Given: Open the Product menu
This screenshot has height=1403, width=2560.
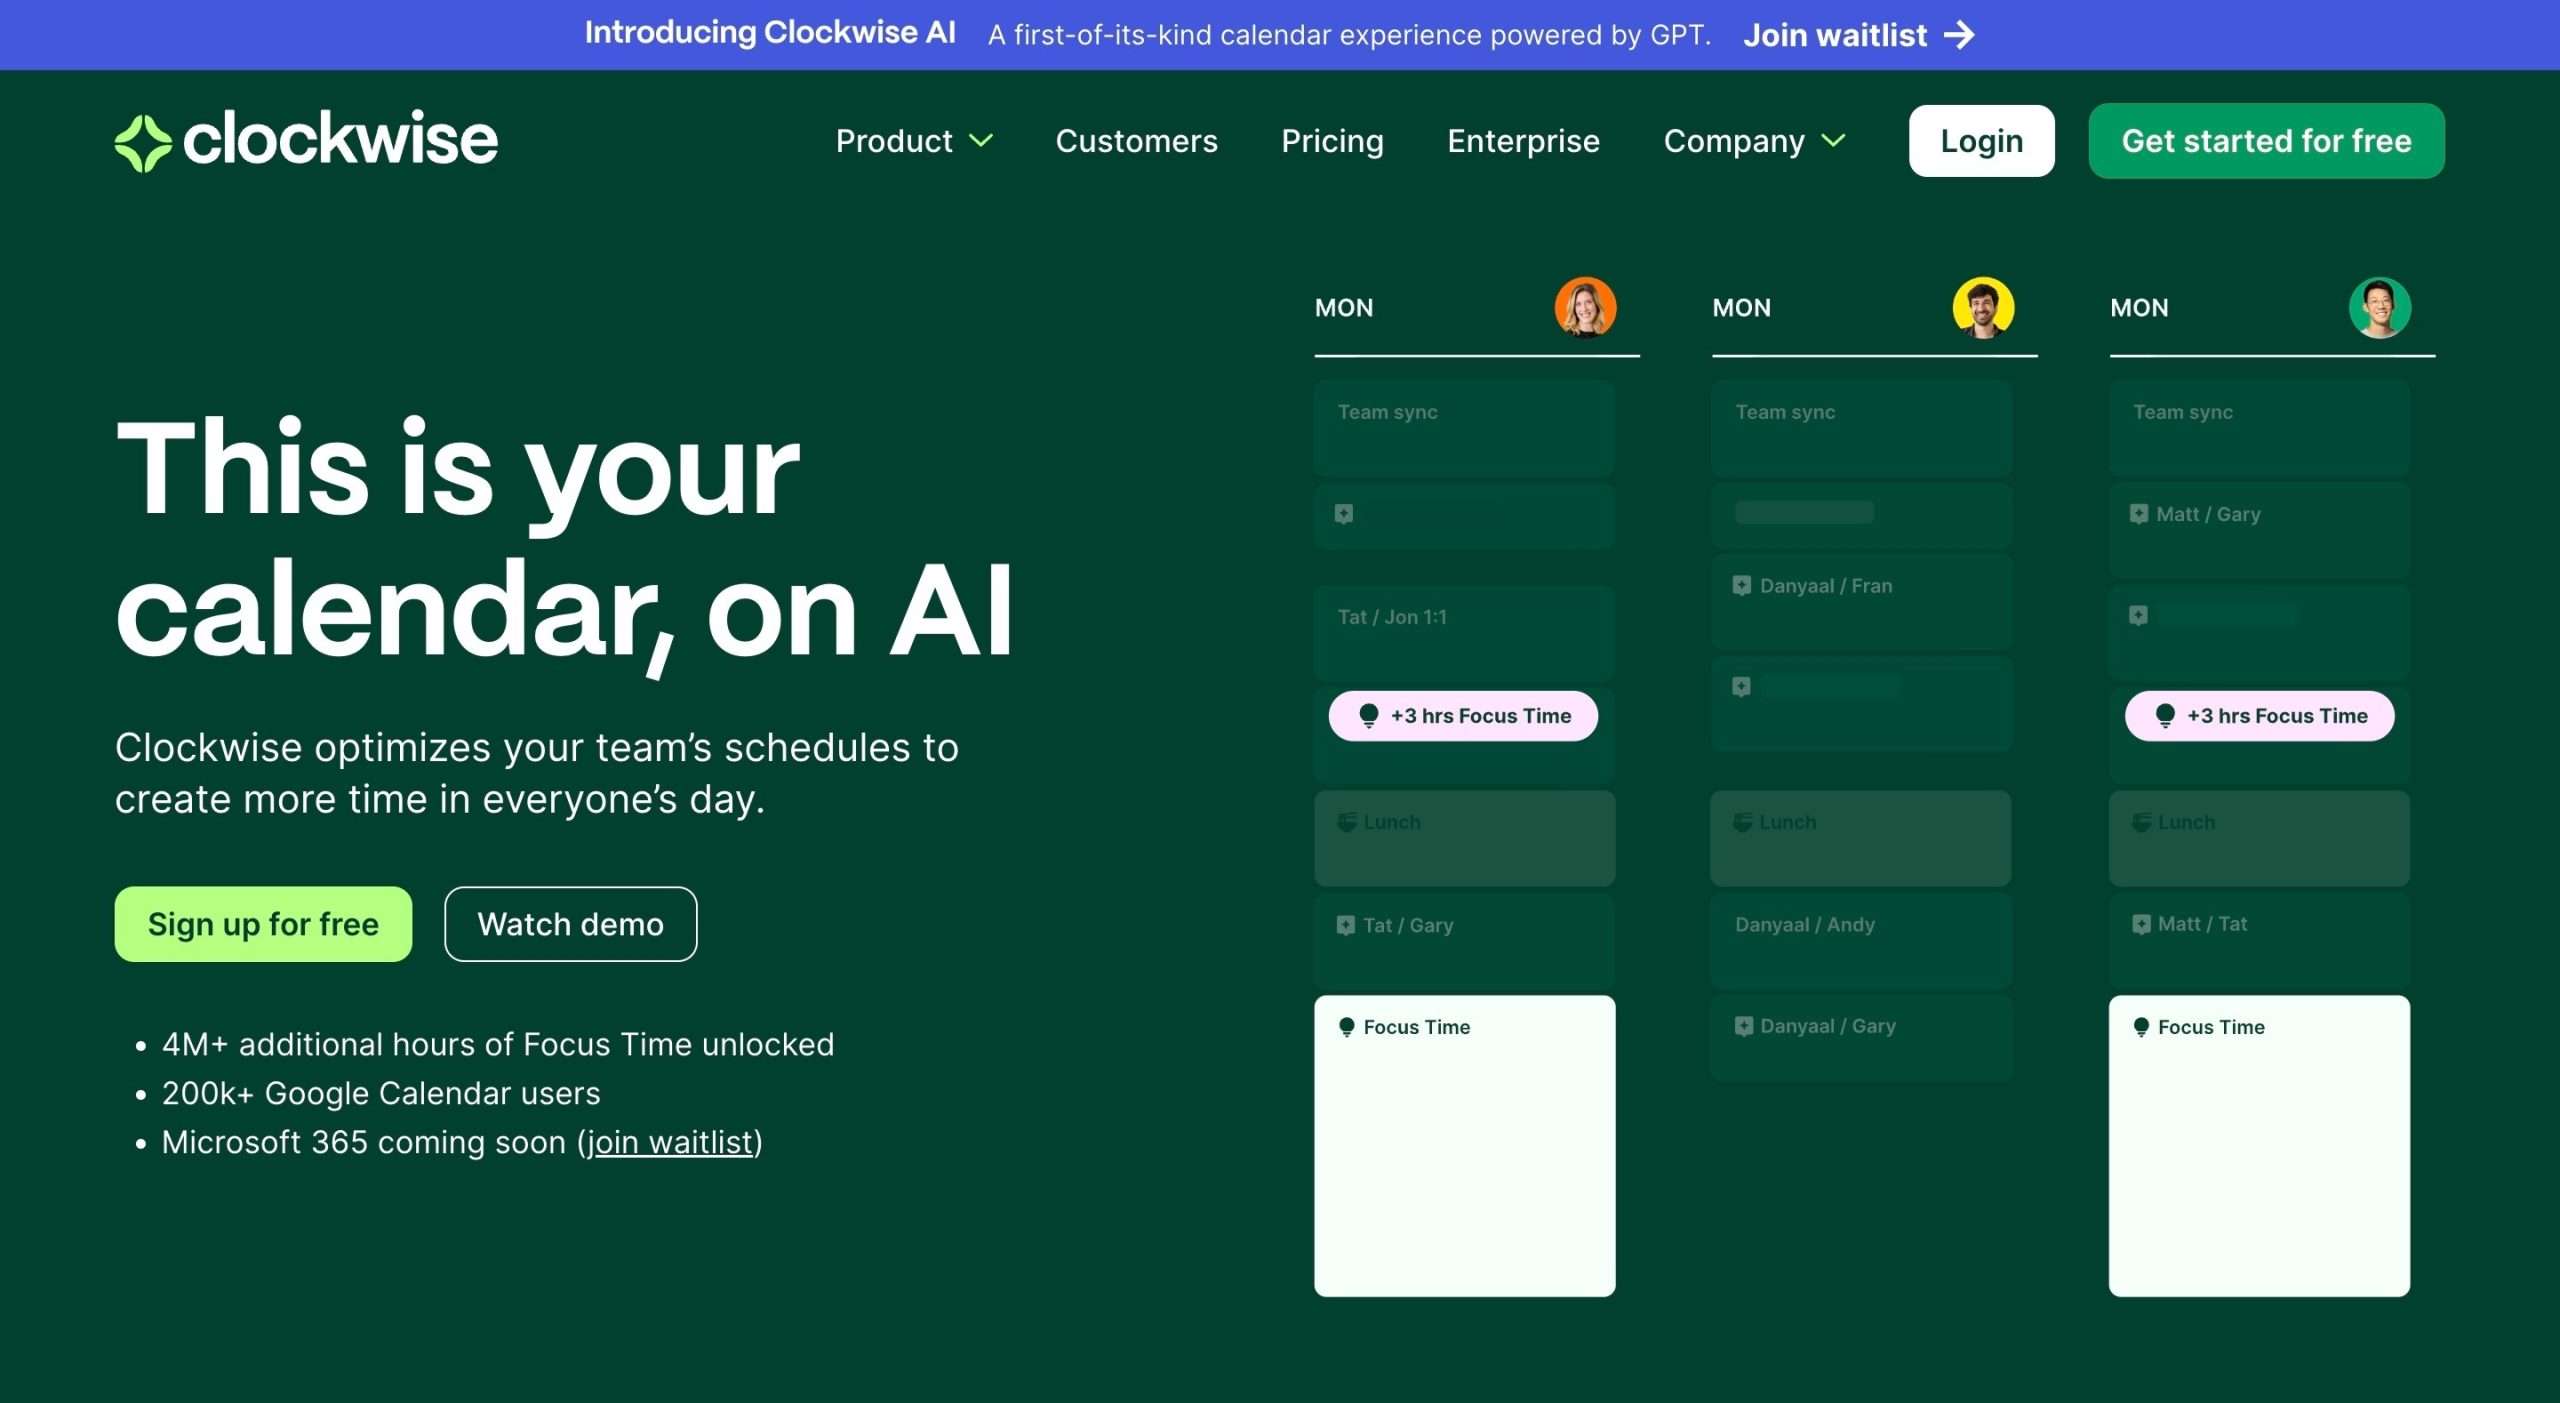Looking at the screenshot, I should (x=914, y=141).
